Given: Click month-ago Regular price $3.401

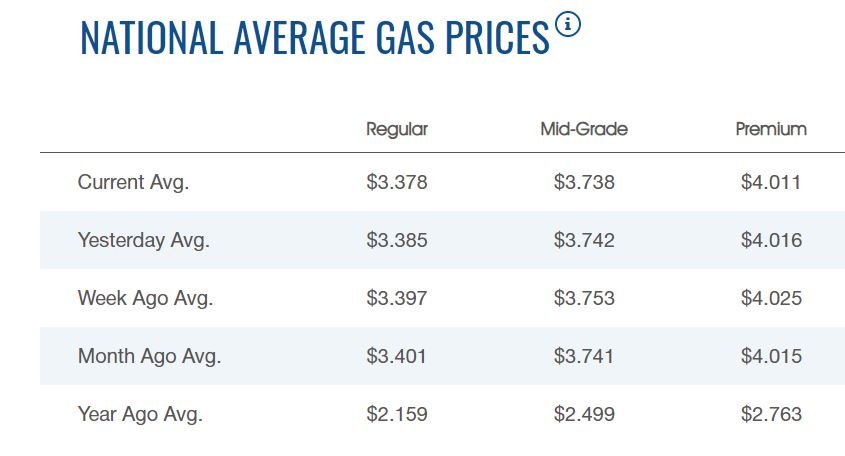Looking at the screenshot, I should 397,356.
